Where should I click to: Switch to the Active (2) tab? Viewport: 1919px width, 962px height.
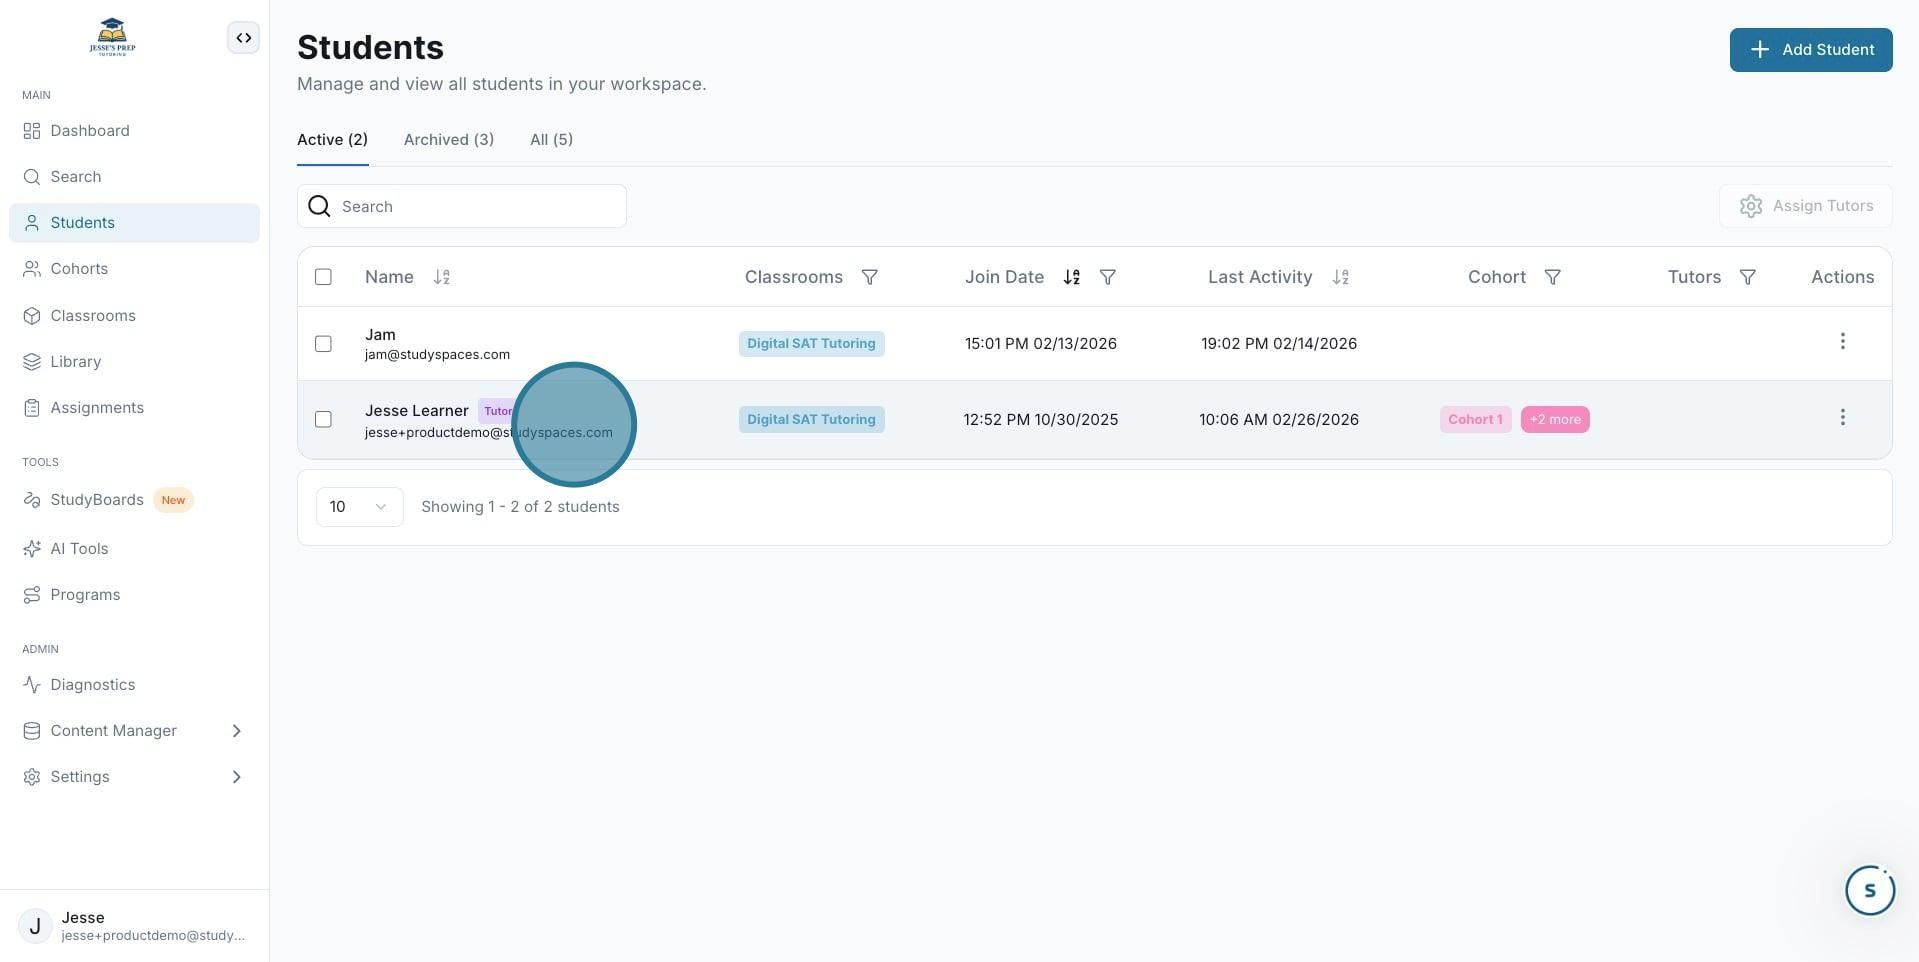click(332, 140)
